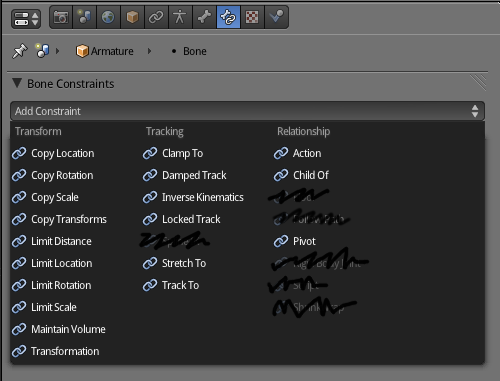Toggle pin icon for properties context

pos(19,51)
